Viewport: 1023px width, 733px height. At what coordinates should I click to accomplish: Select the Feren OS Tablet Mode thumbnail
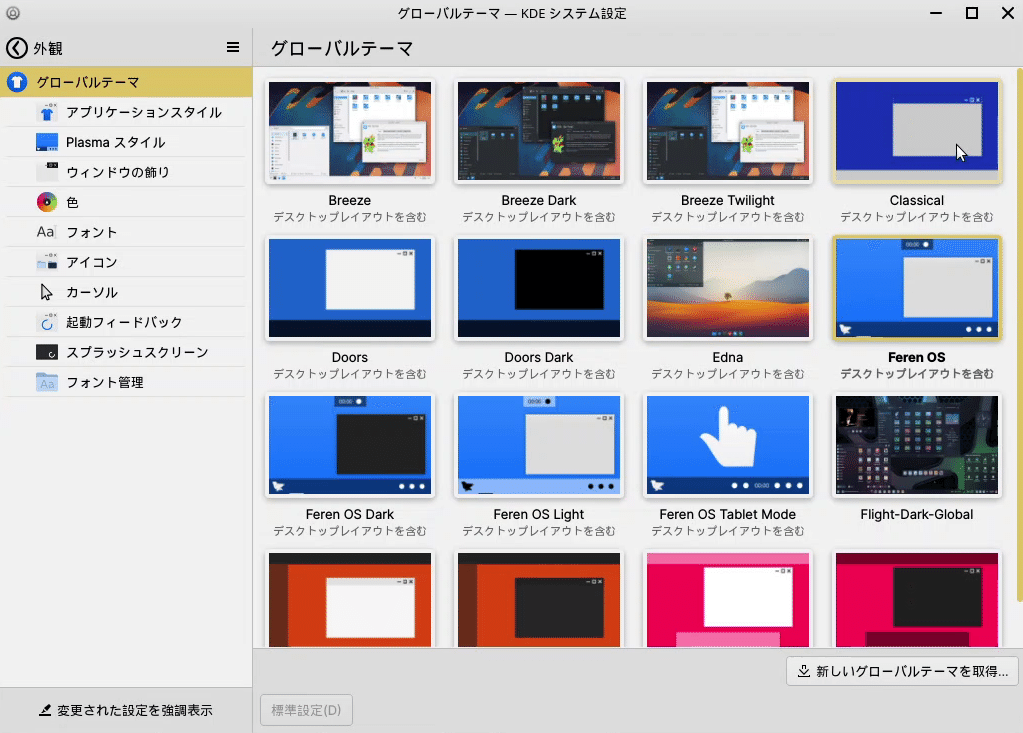[727, 445]
